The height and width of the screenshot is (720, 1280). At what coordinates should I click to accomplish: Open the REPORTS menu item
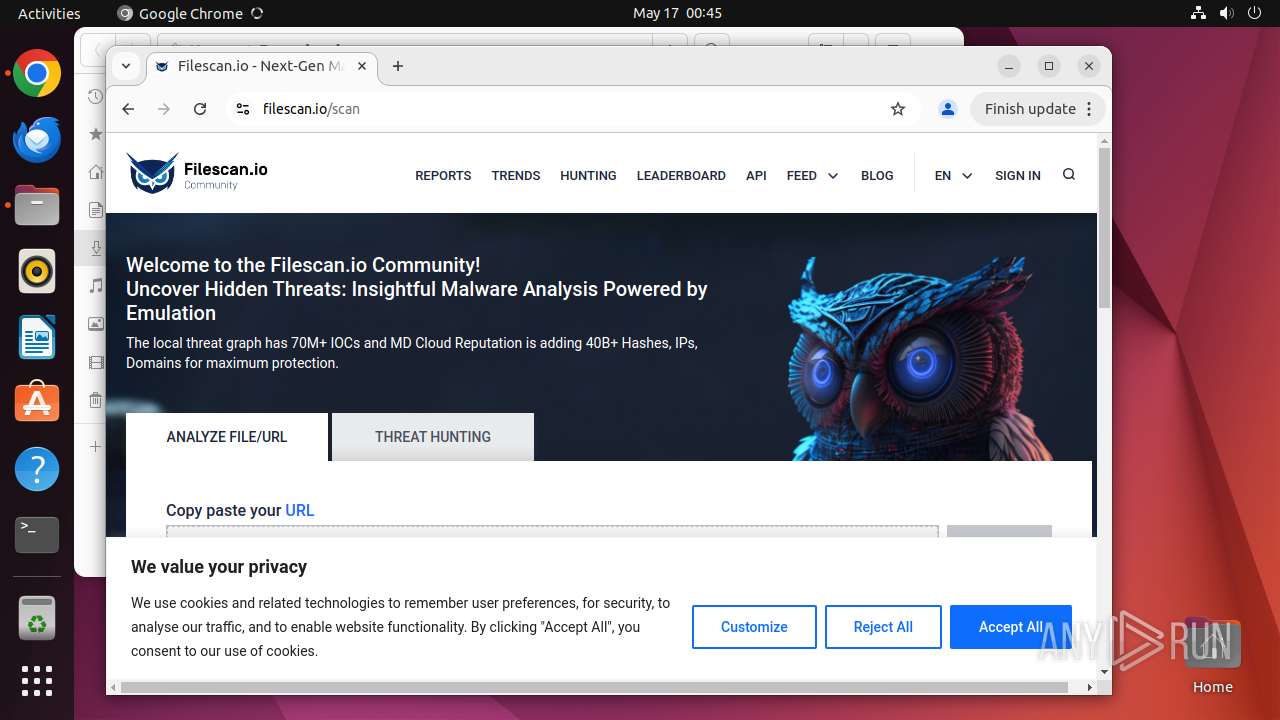443,175
